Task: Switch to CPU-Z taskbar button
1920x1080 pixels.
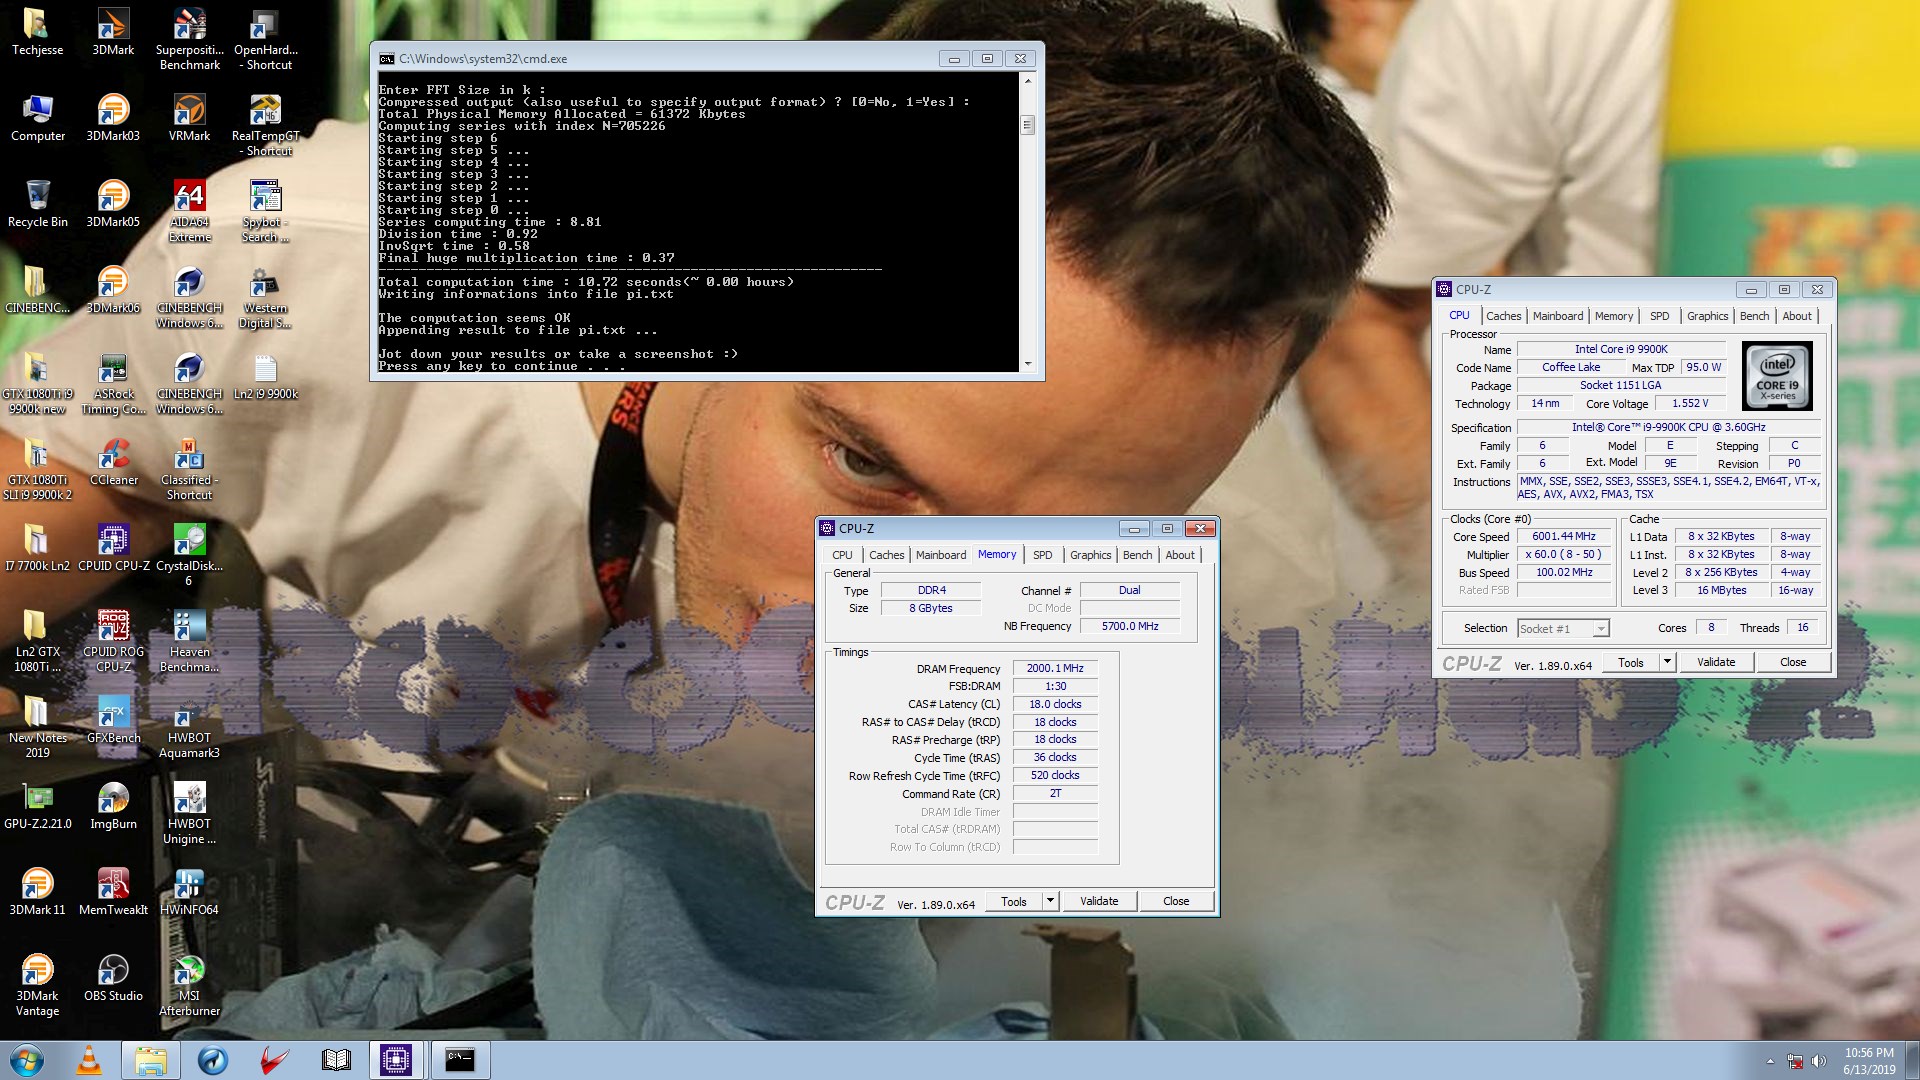Action: 396,1060
